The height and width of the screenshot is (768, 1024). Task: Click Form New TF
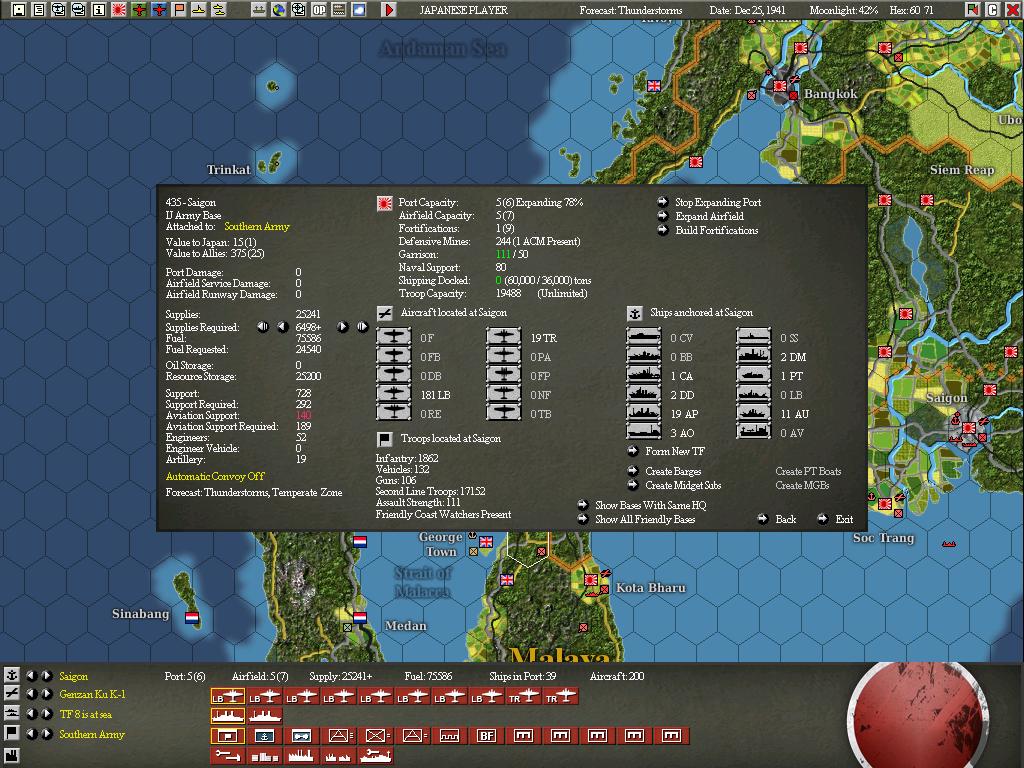point(675,451)
